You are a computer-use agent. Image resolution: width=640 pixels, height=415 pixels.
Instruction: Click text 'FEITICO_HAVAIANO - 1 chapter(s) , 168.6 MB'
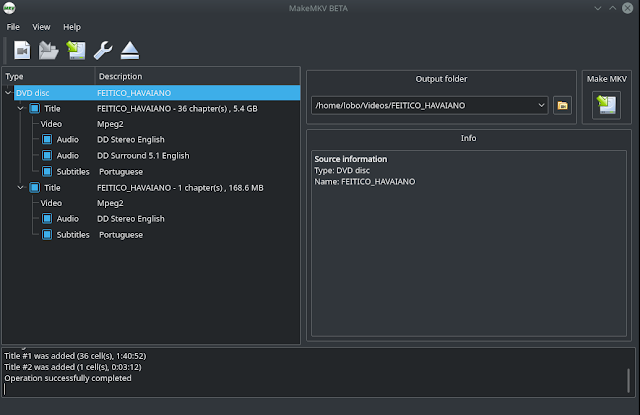(180, 188)
